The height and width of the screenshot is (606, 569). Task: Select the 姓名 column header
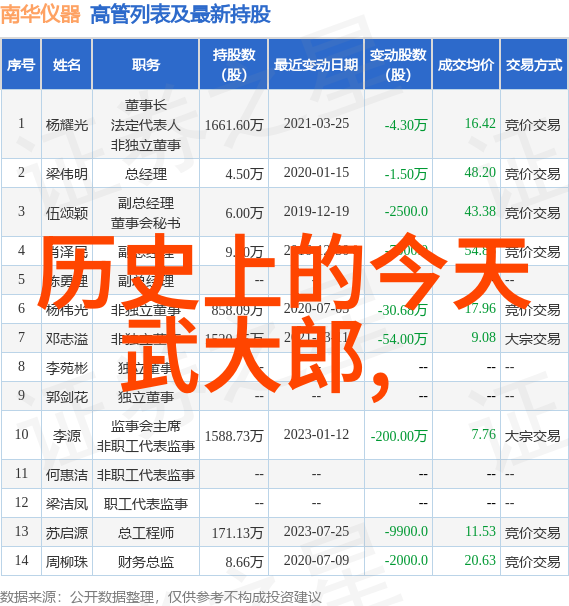tap(67, 65)
